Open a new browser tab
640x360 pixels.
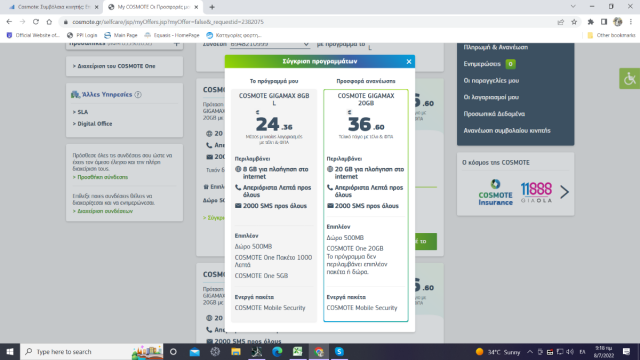(x=212, y=7)
